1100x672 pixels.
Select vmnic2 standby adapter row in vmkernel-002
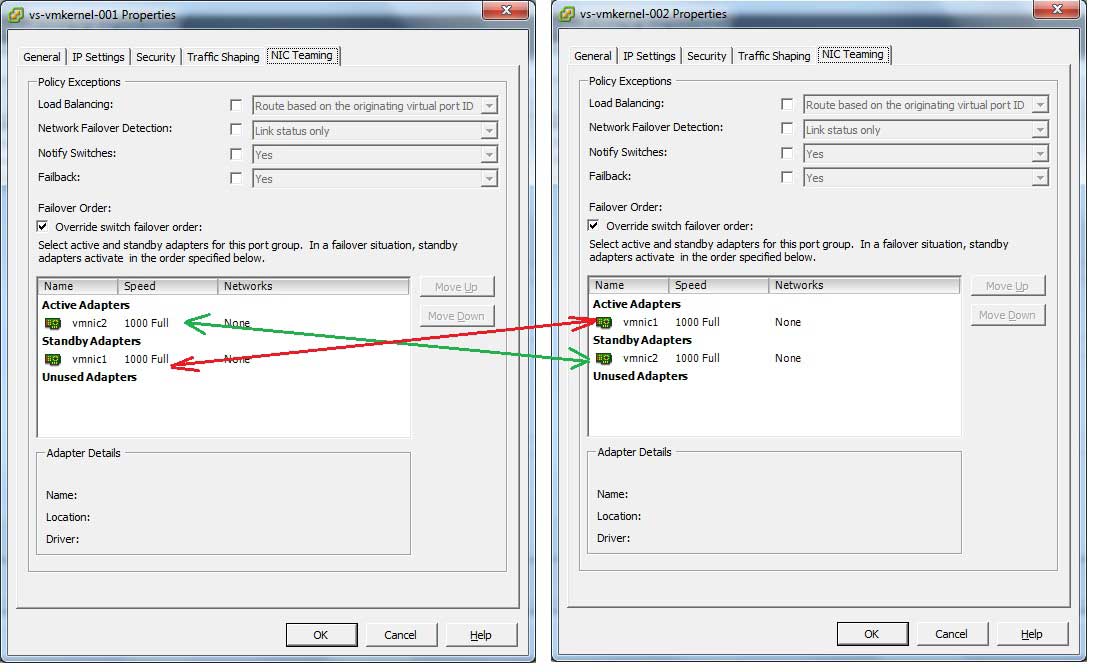point(774,358)
